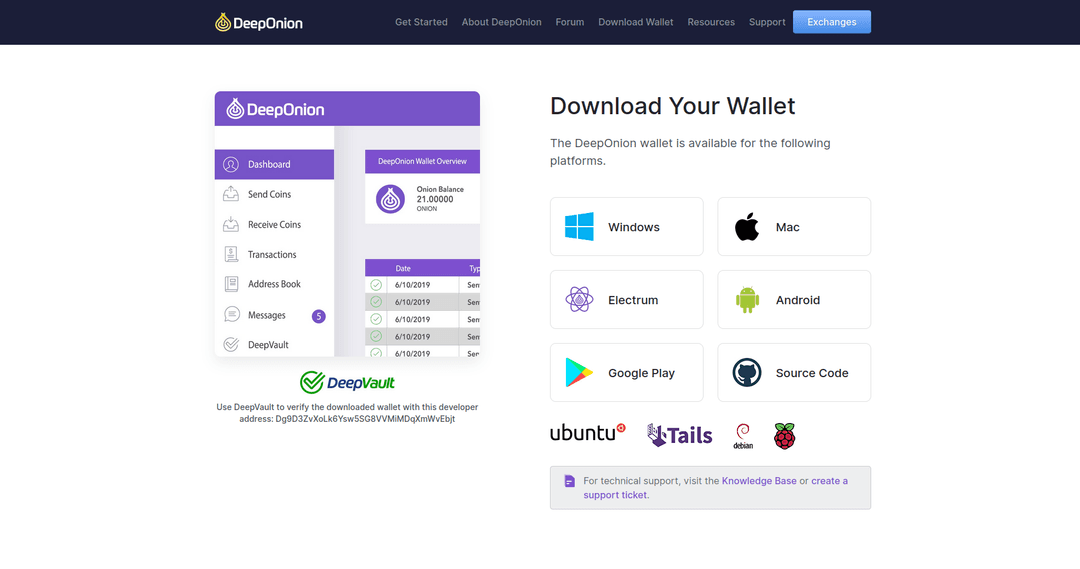This screenshot has width=1080, height=569.
Task: Select the Windows wallet download label
Action: click(x=634, y=227)
